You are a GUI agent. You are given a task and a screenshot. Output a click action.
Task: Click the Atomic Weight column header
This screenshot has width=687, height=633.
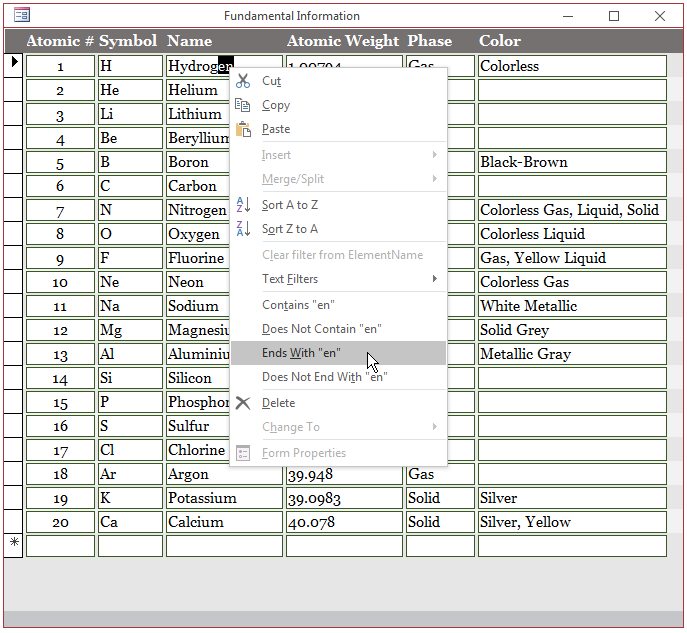pos(343,41)
